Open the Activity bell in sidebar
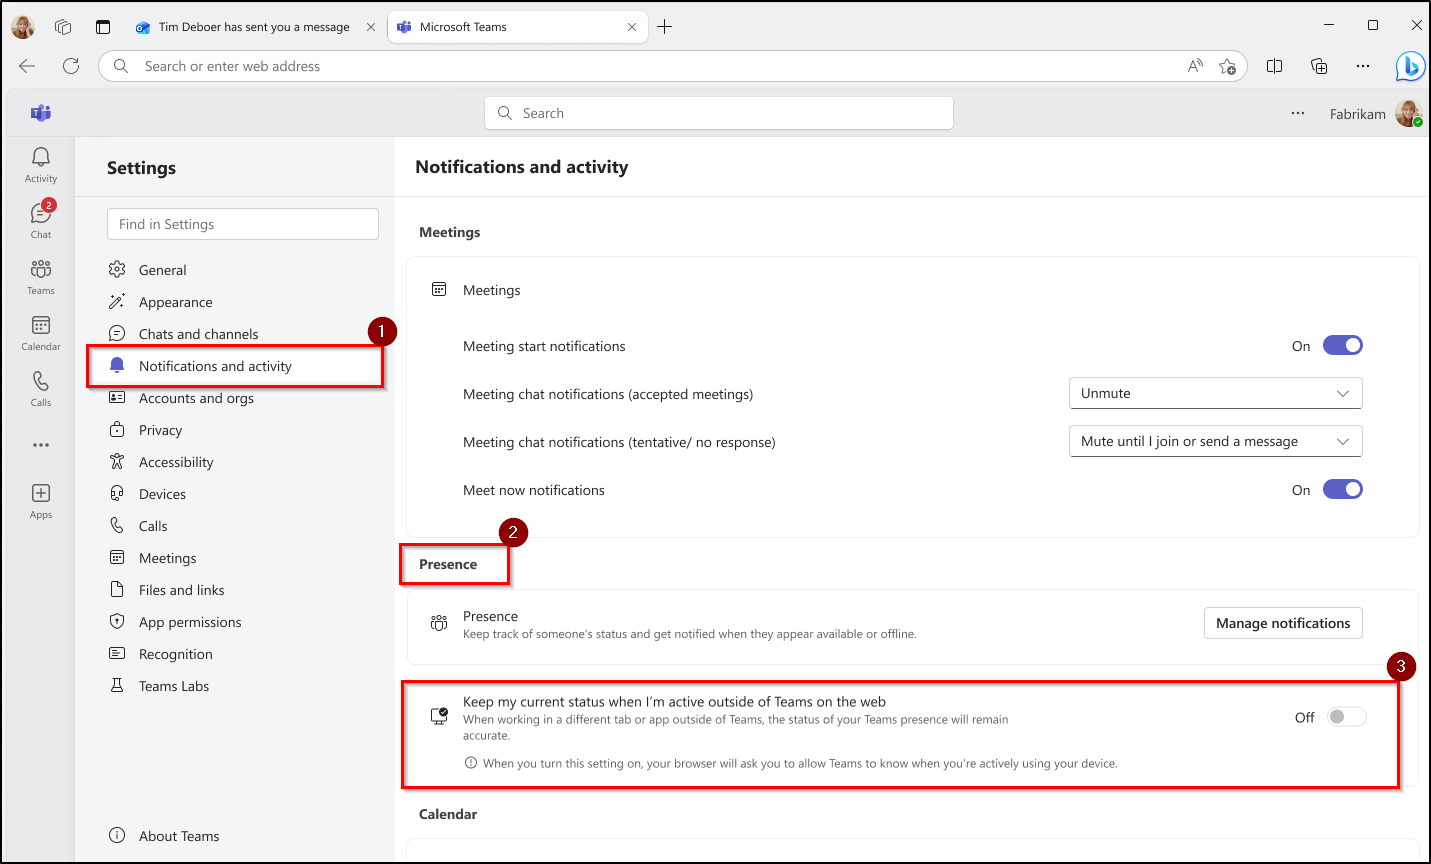Image resolution: width=1431 pixels, height=864 pixels. (x=41, y=164)
